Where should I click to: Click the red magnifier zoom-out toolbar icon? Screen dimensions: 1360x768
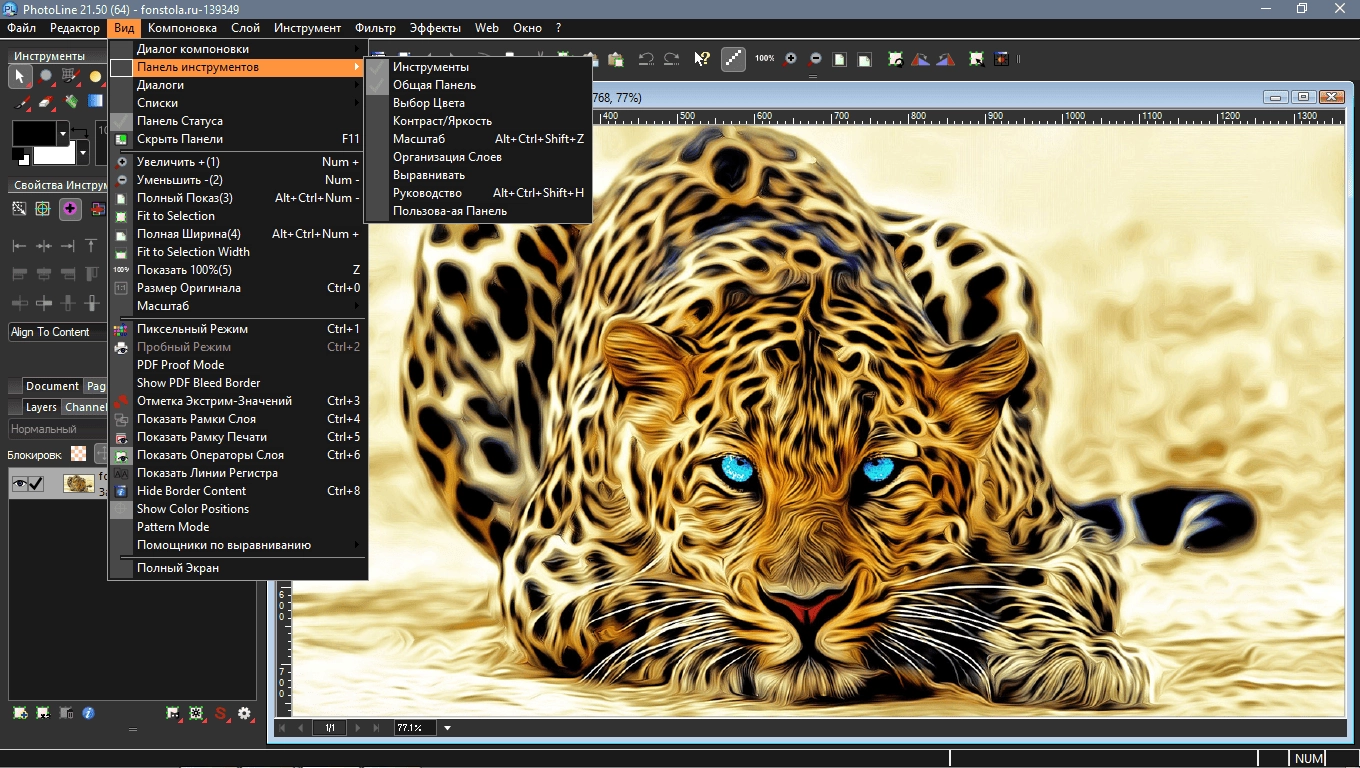click(815, 59)
